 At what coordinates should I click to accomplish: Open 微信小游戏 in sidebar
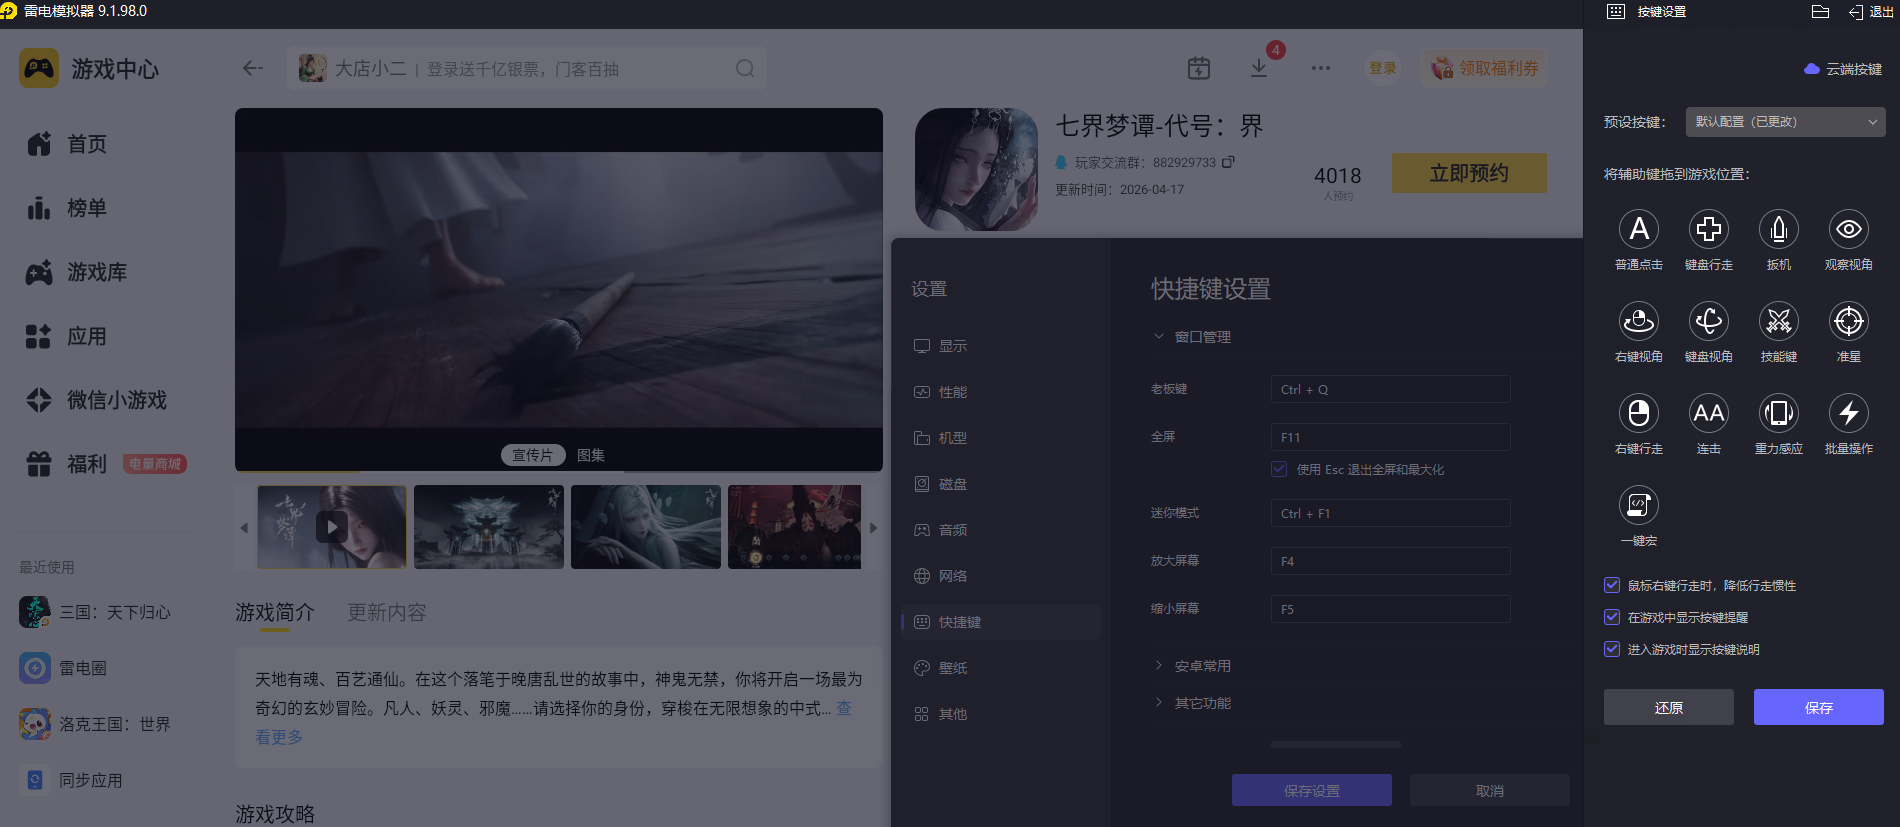point(96,400)
